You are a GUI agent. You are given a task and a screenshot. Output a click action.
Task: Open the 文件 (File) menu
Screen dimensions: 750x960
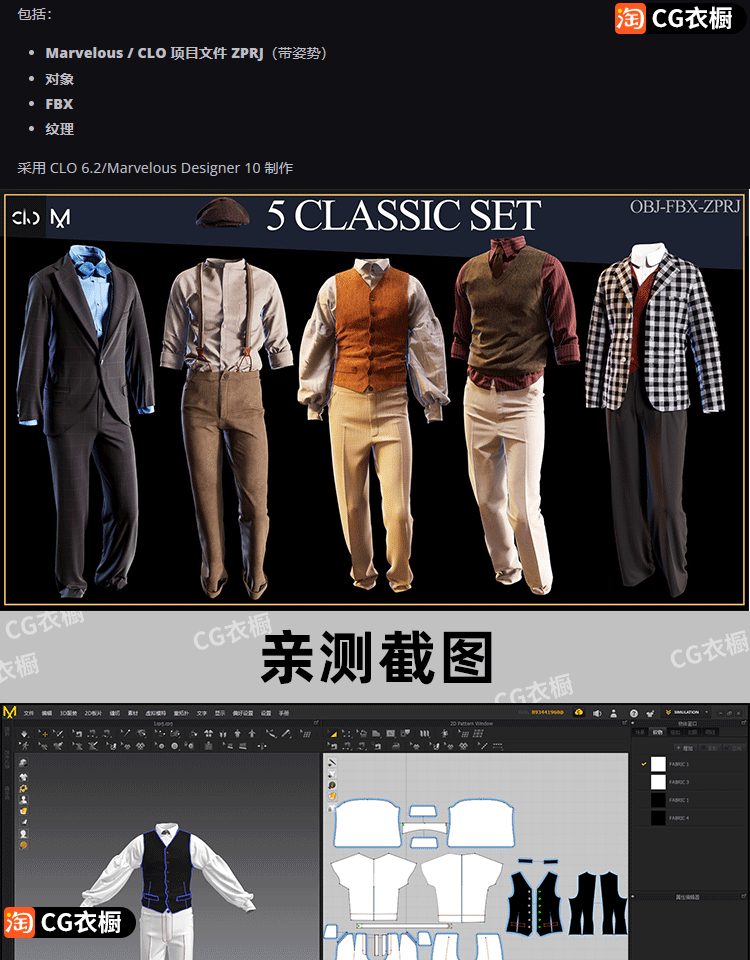click(x=29, y=713)
